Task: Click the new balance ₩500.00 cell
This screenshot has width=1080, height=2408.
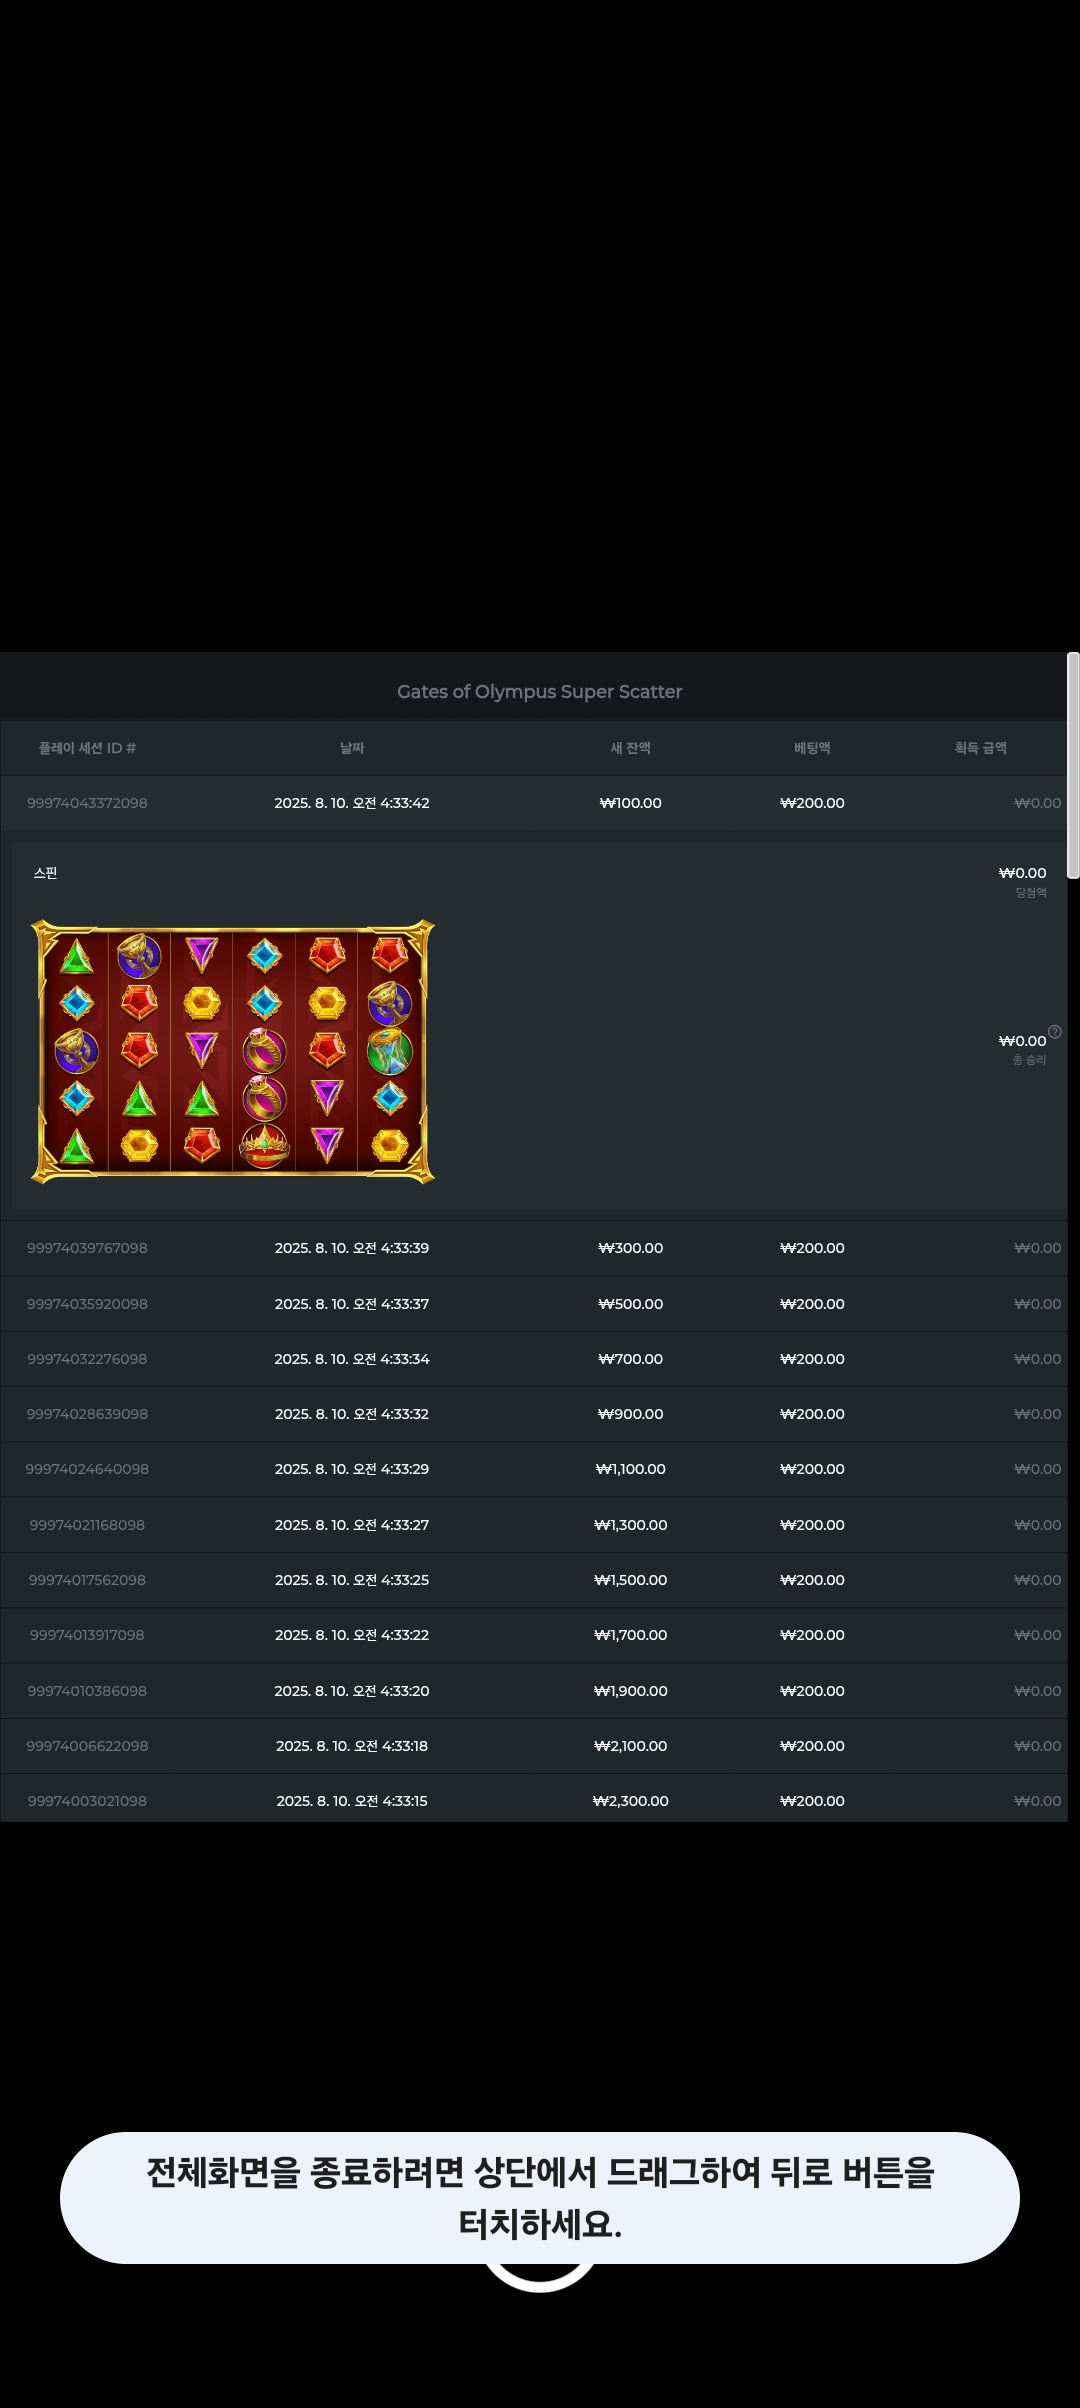Action: (x=631, y=1304)
